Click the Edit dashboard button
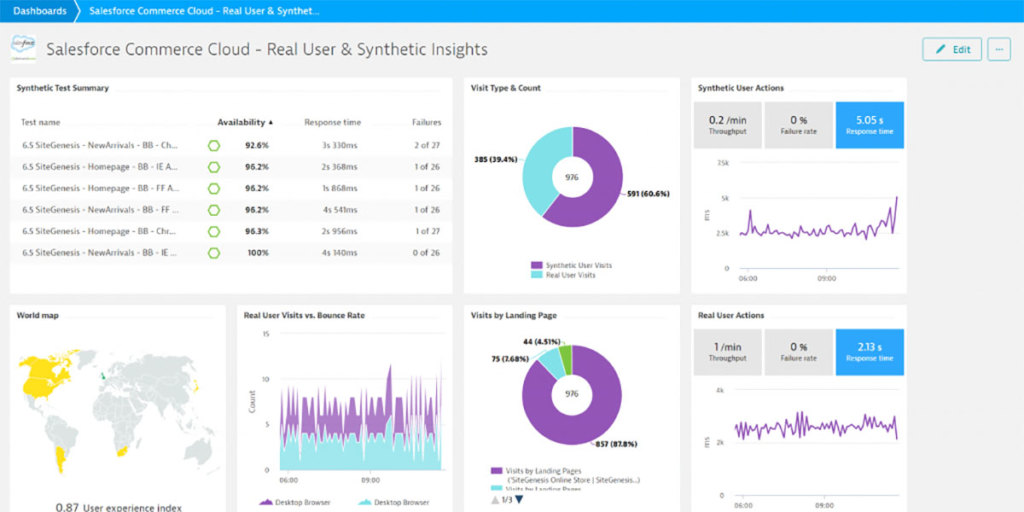Image resolution: width=1024 pixels, height=512 pixels. coord(952,49)
